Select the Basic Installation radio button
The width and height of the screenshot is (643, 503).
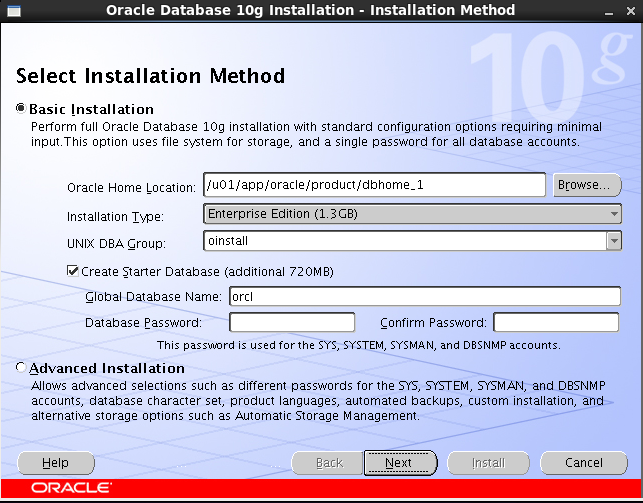coord(21,109)
